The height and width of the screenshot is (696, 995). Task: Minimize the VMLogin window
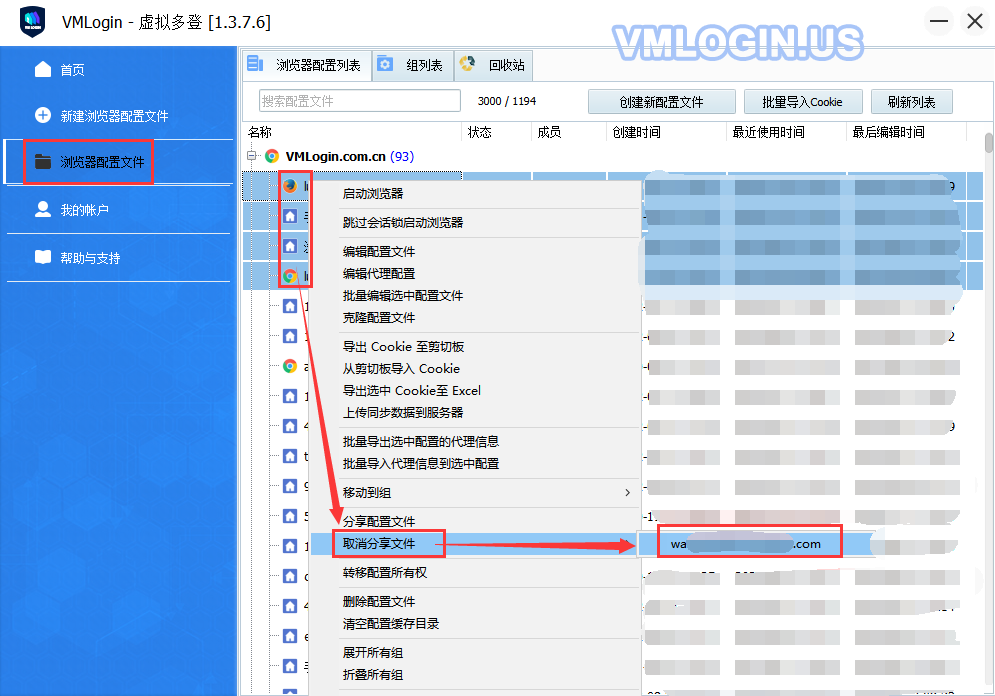click(939, 21)
